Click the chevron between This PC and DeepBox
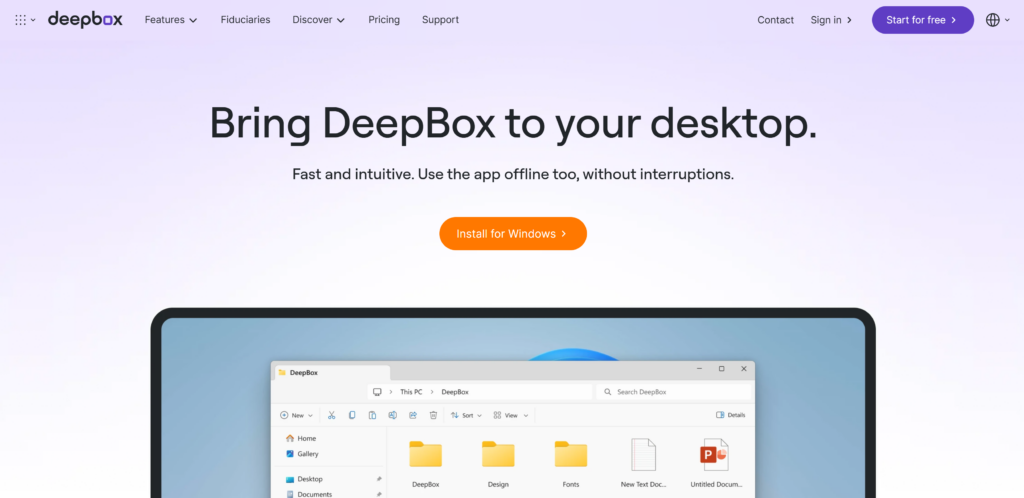The image size is (1024, 498). [x=432, y=392]
